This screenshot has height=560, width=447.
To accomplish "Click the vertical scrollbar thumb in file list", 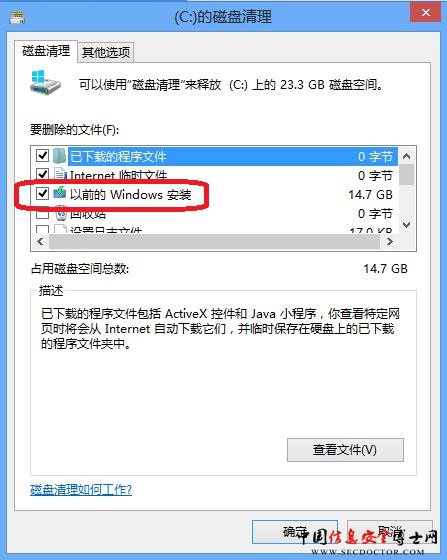I will (x=406, y=174).
